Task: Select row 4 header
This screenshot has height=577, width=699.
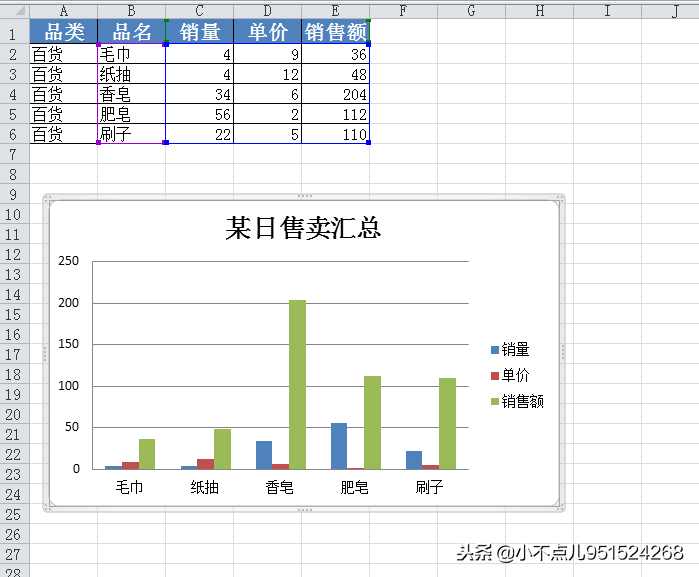Action: (x=13, y=94)
